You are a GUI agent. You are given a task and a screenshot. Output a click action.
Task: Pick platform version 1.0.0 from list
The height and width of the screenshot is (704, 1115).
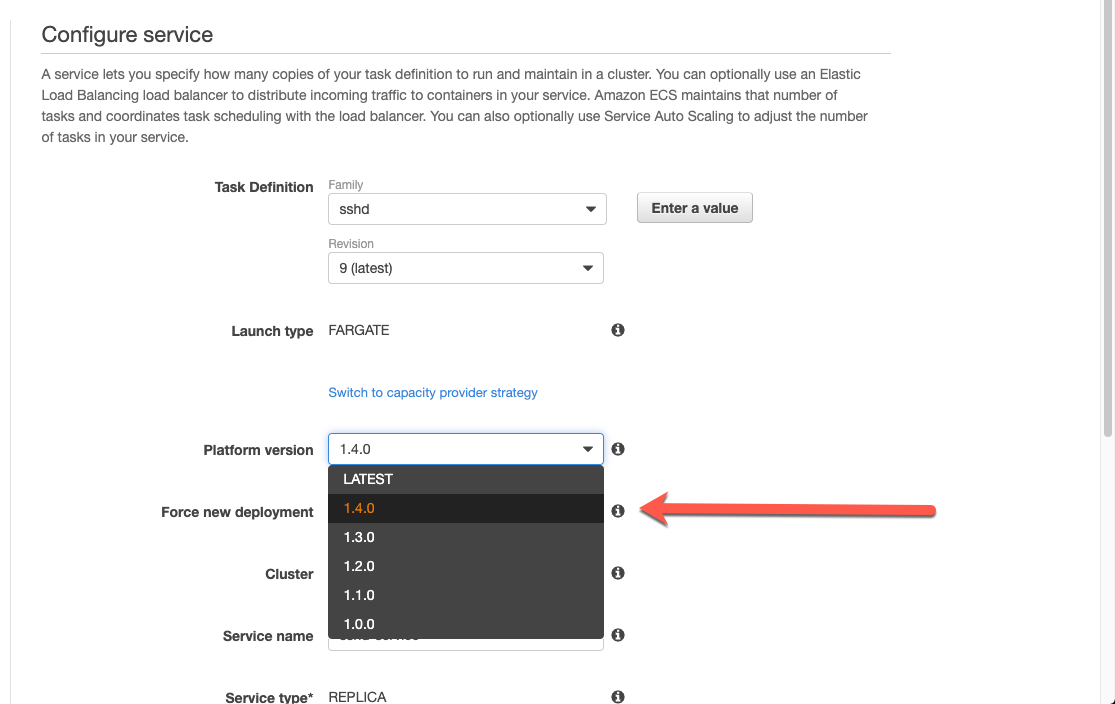[x=466, y=624]
